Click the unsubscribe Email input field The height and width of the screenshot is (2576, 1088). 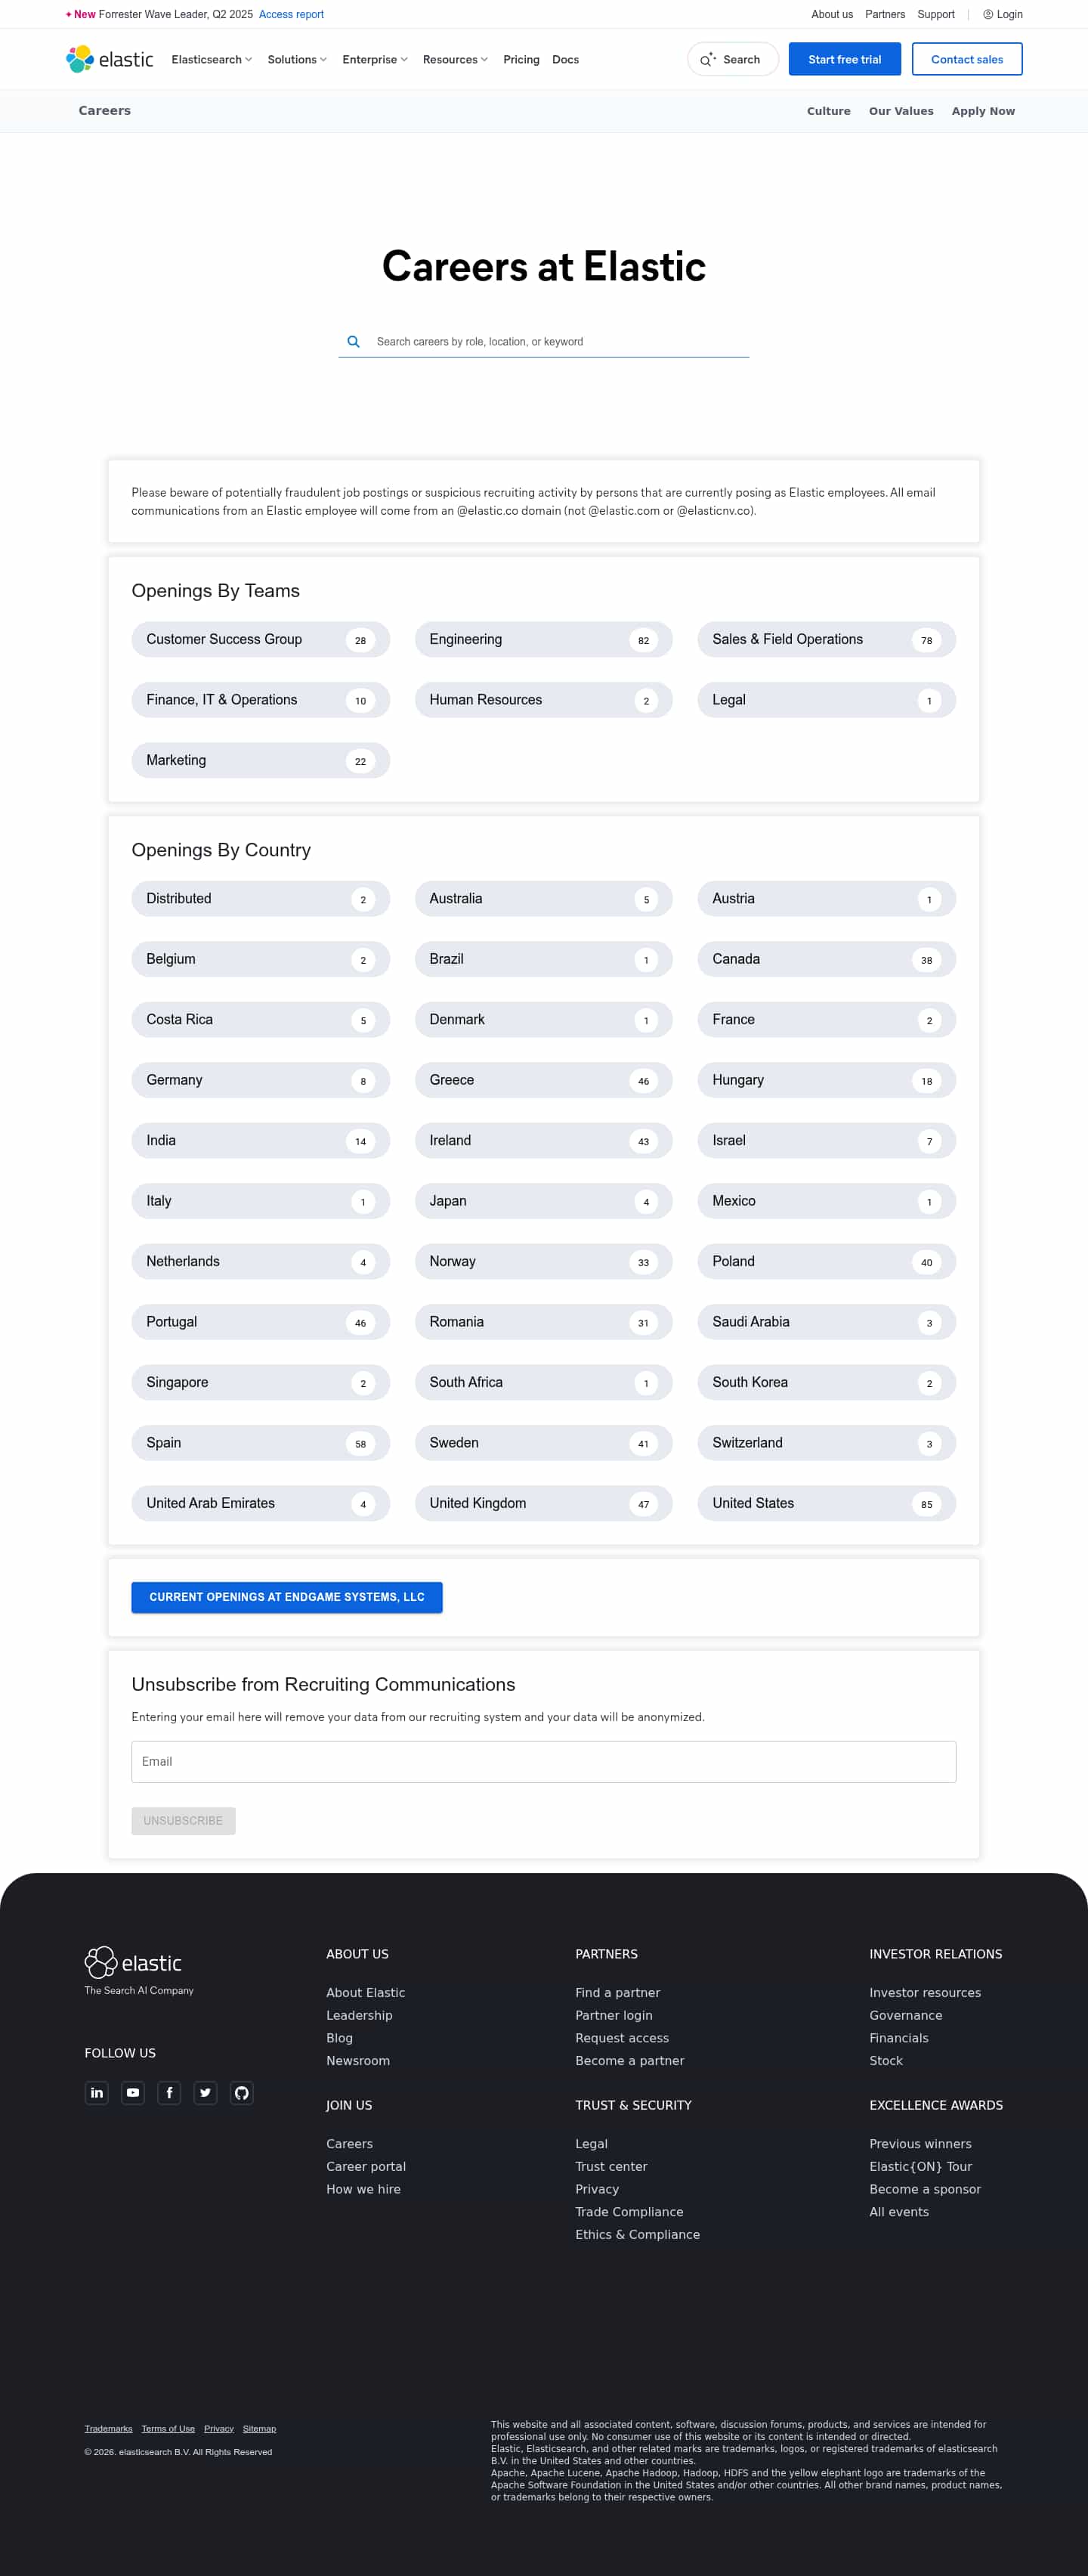pyautogui.click(x=543, y=1762)
